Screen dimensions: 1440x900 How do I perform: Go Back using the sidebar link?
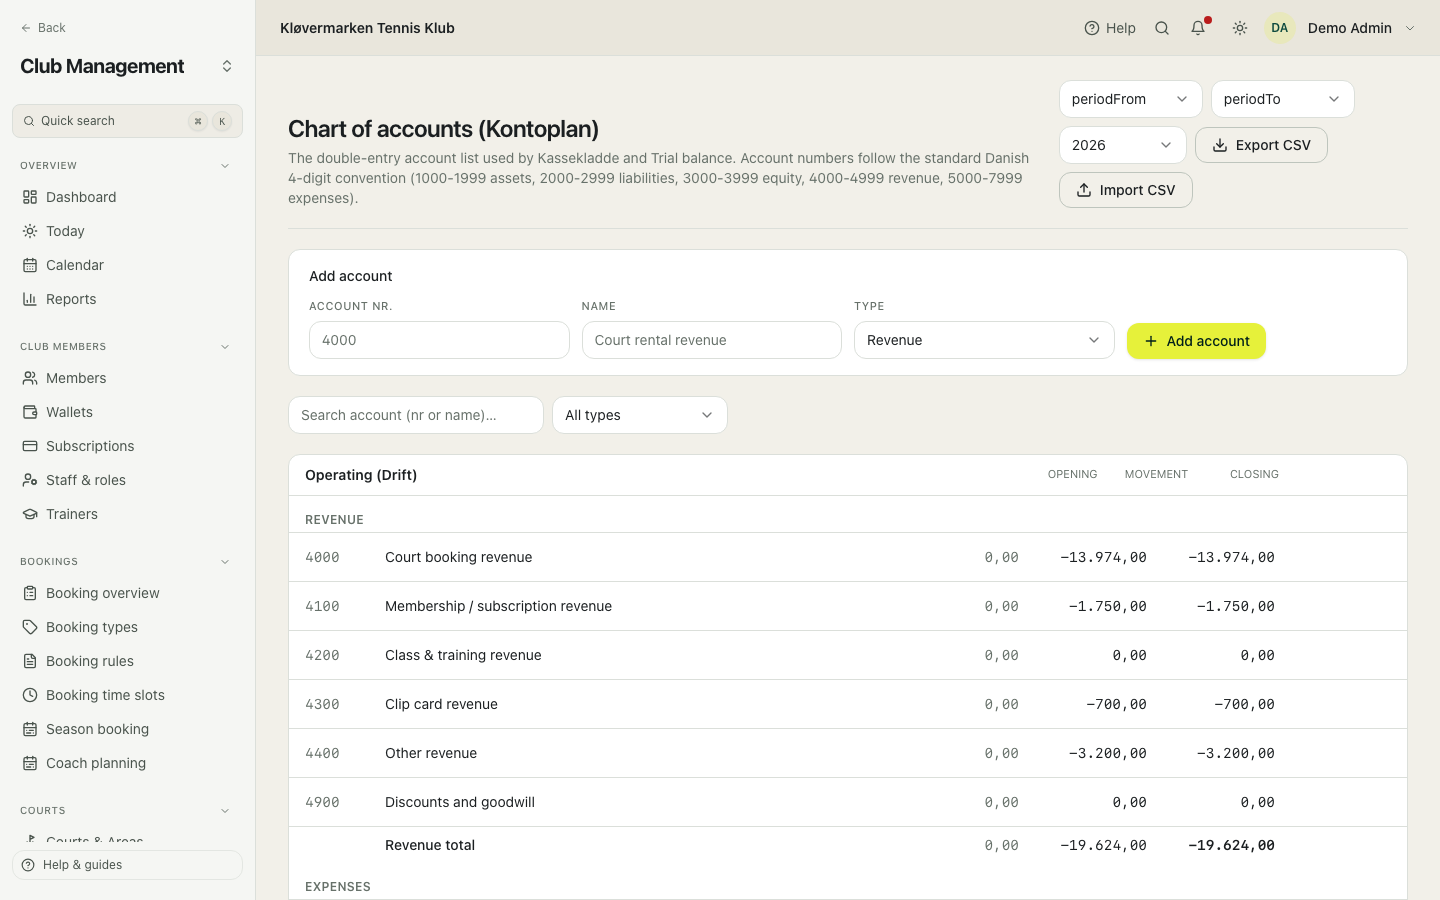[x=43, y=28]
